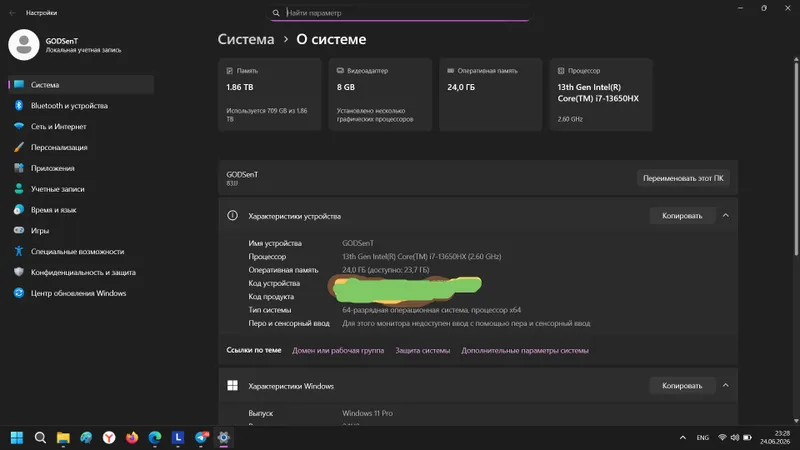Select Игры category

coord(81,231)
